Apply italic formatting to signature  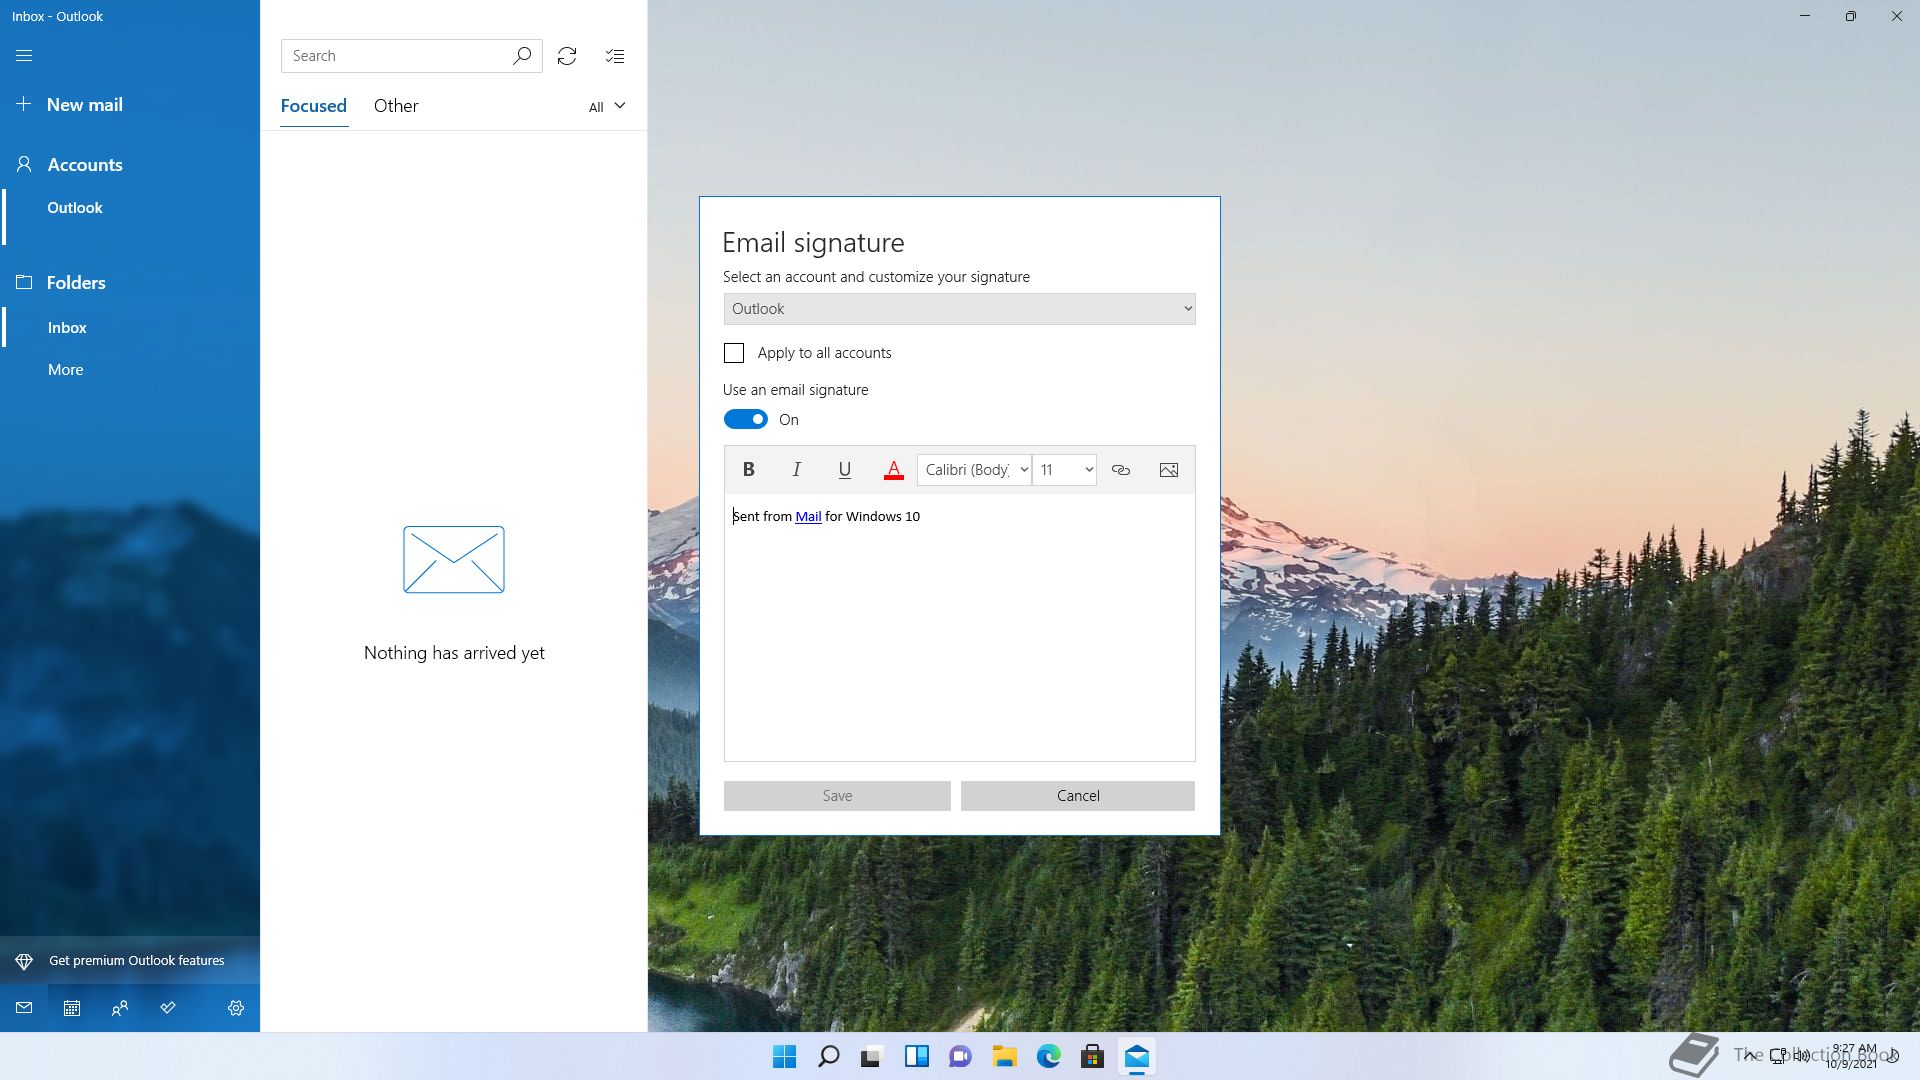coord(796,470)
